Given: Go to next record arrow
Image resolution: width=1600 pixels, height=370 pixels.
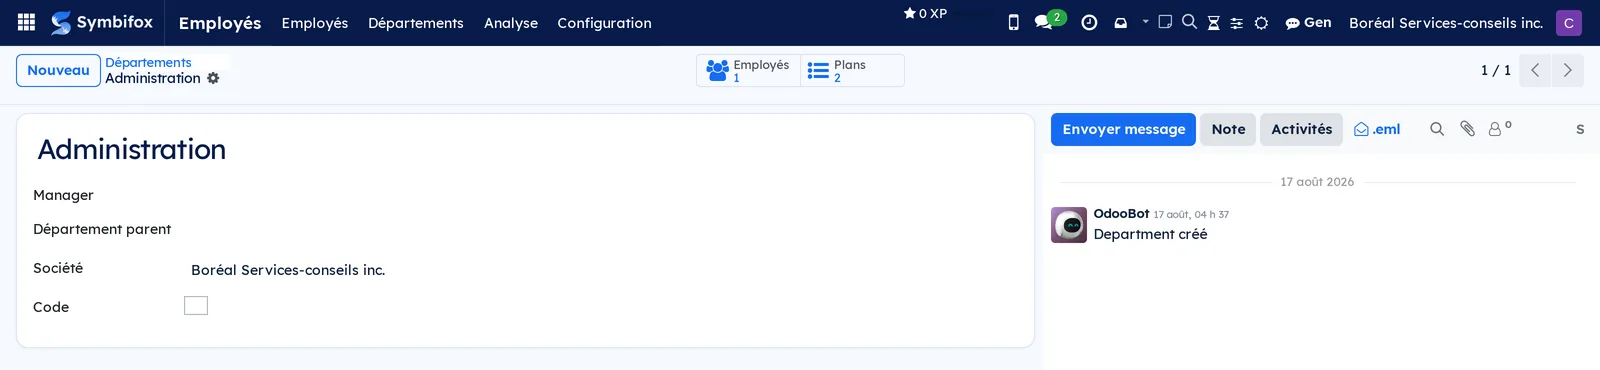Looking at the screenshot, I should pyautogui.click(x=1567, y=70).
